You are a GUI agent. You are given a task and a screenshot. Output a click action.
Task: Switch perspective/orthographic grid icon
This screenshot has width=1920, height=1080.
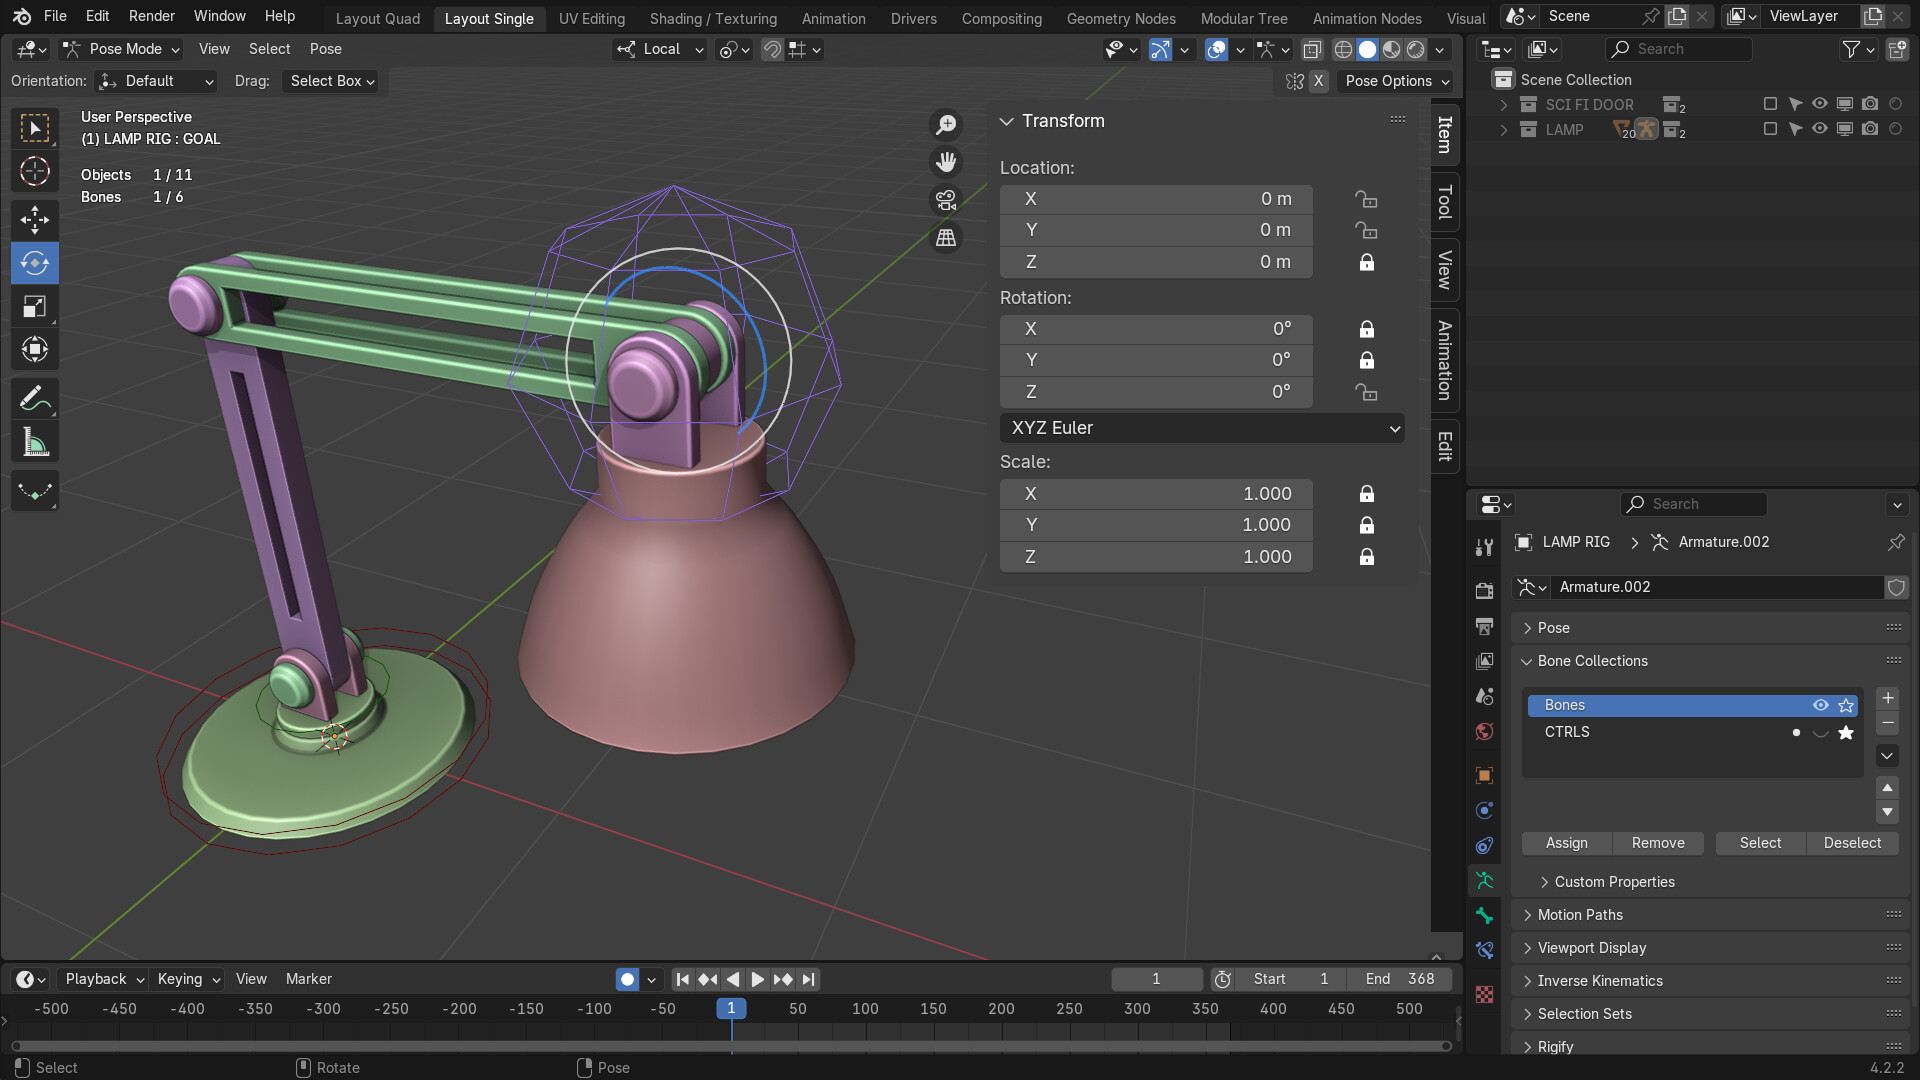946,238
